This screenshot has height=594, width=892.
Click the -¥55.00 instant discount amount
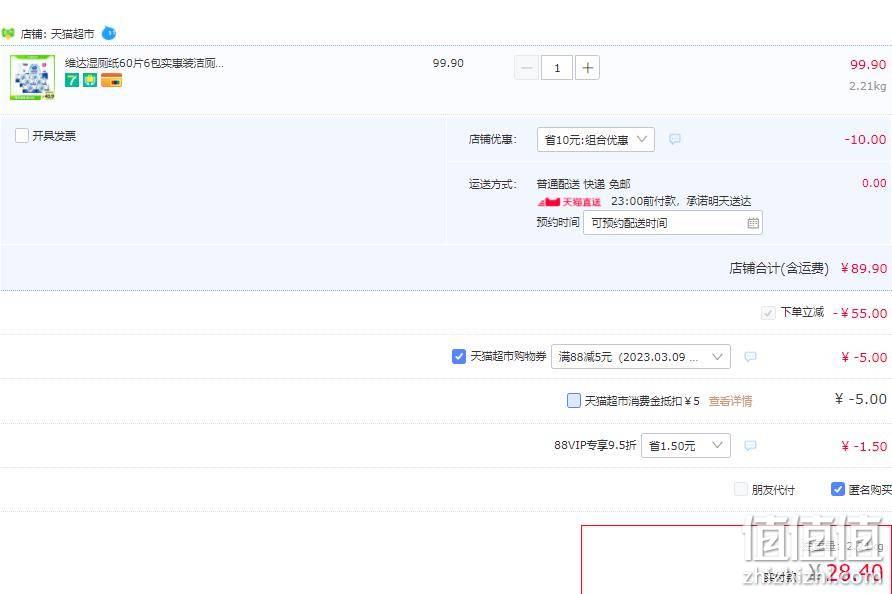[x=860, y=313]
